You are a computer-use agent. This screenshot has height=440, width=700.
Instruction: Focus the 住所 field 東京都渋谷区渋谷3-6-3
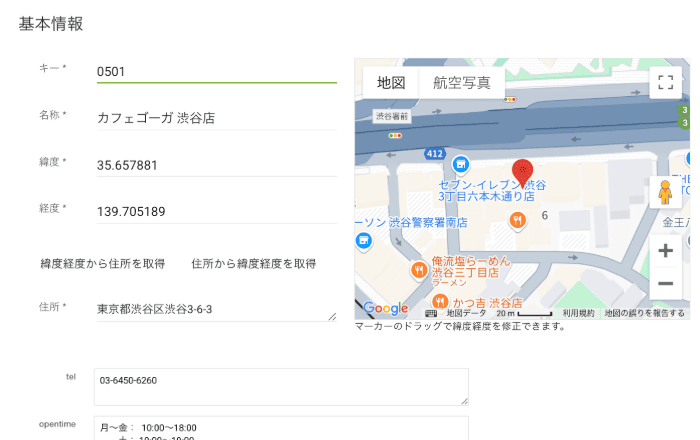pos(217,309)
